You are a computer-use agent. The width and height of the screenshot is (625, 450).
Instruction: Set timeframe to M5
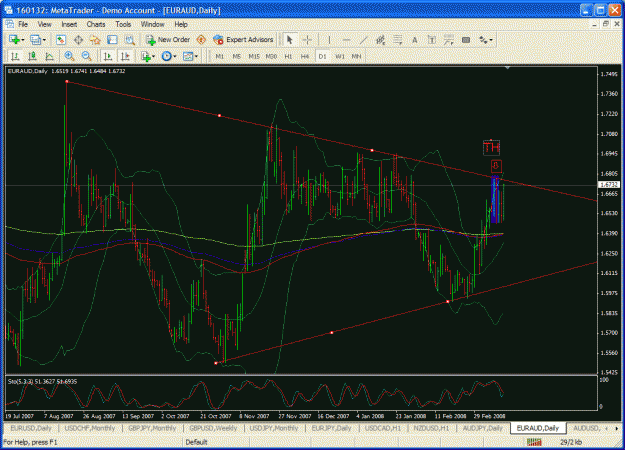point(237,56)
